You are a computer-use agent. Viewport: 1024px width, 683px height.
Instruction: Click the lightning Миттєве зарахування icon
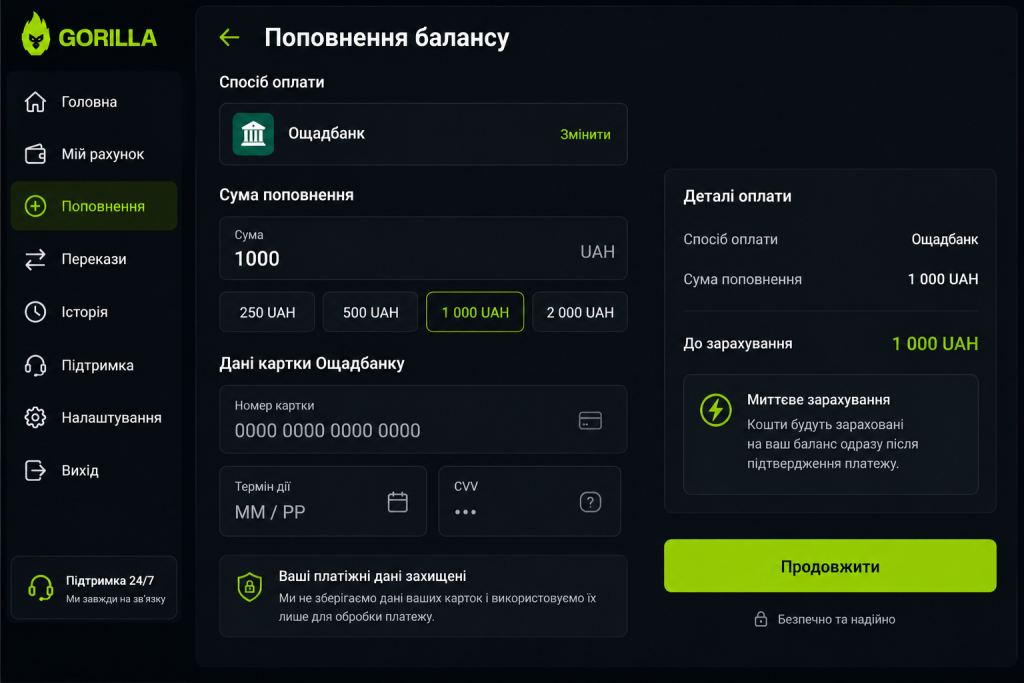[716, 410]
